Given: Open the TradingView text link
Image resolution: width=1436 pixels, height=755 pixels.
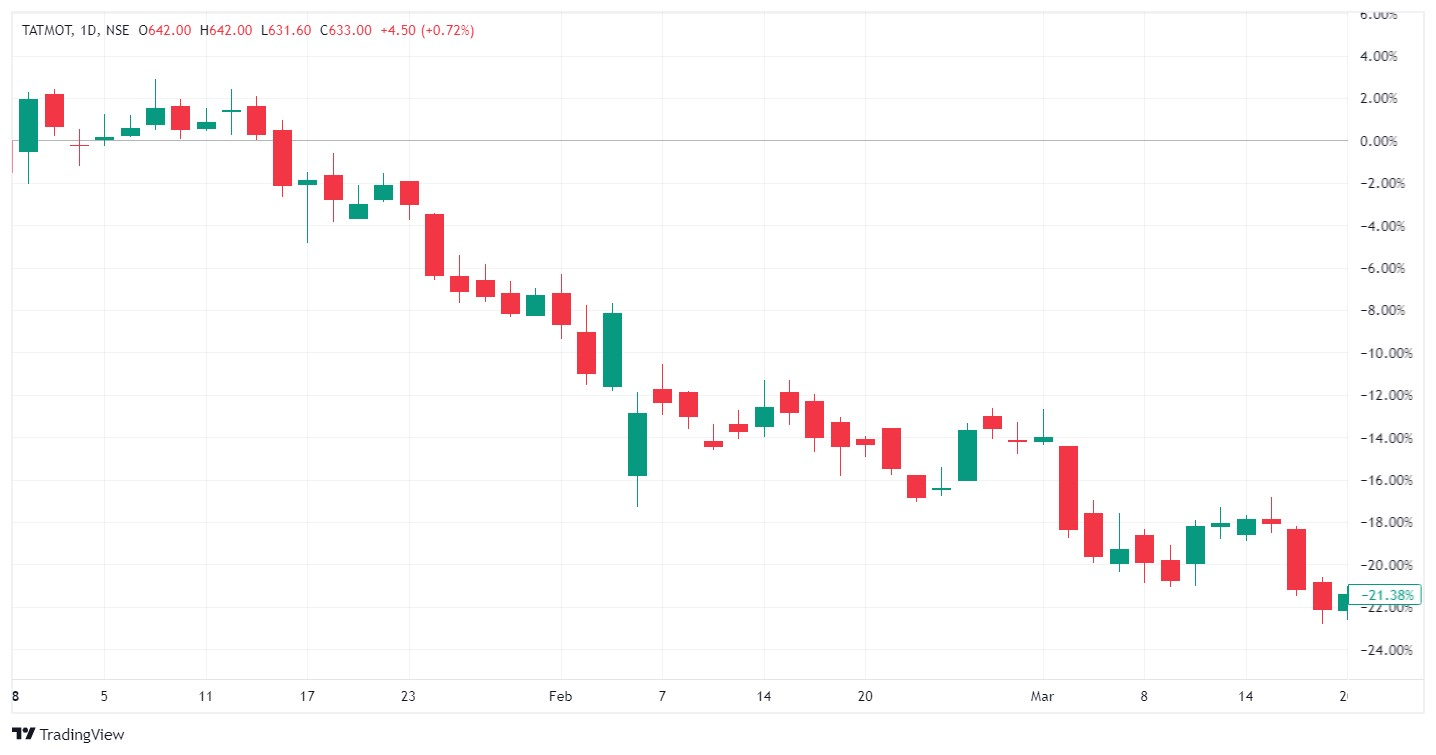Looking at the screenshot, I should [x=82, y=734].
